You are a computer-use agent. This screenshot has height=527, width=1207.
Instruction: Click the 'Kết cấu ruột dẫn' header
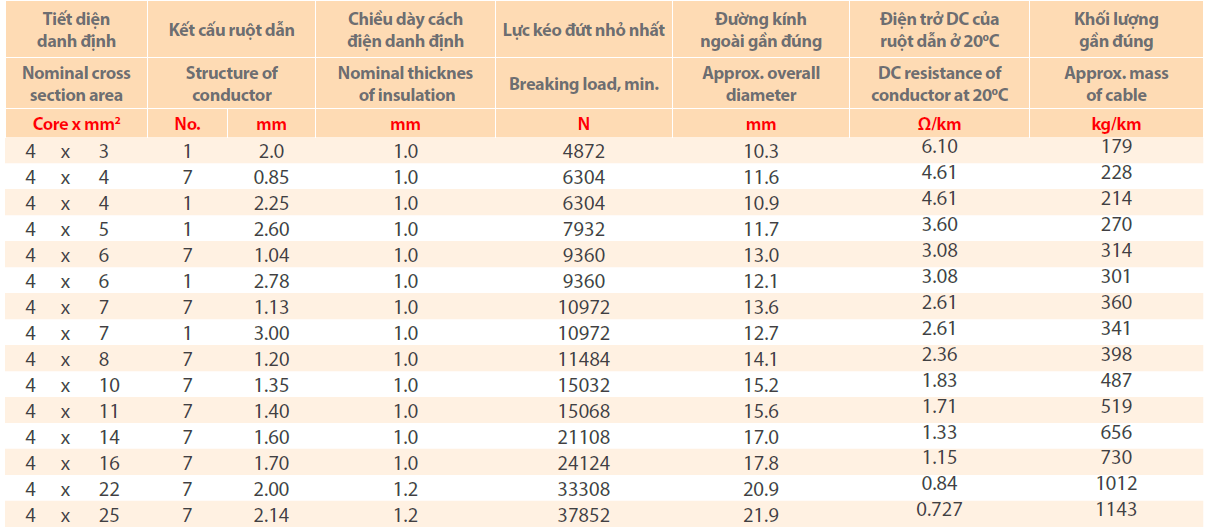coord(232,29)
